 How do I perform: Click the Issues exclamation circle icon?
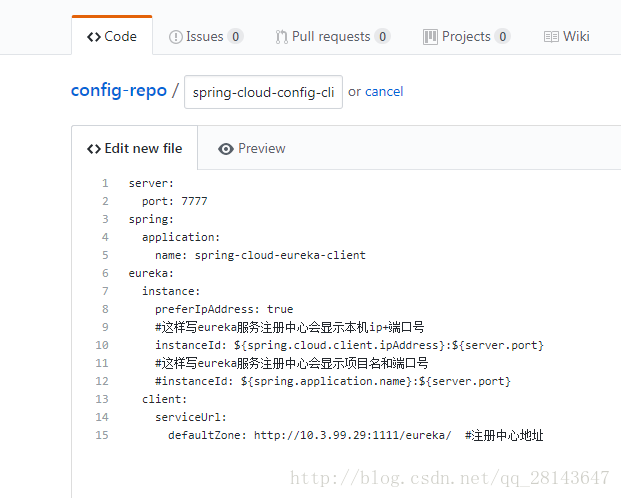point(176,37)
